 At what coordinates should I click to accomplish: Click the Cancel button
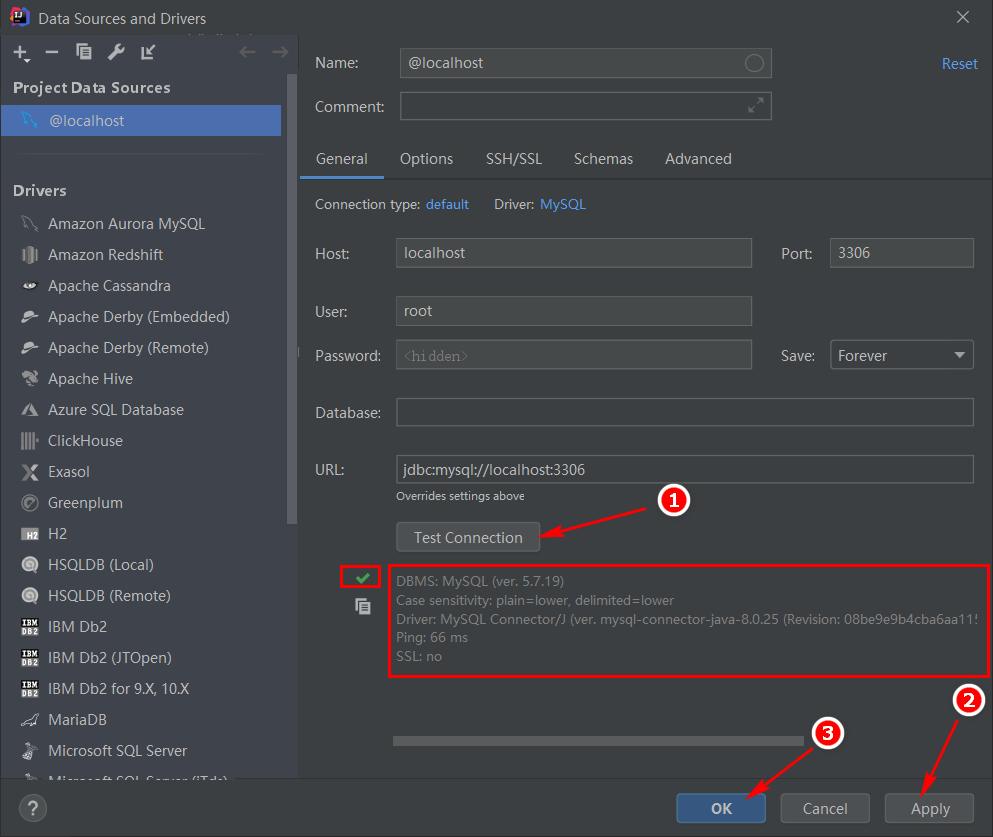tap(825, 809)
